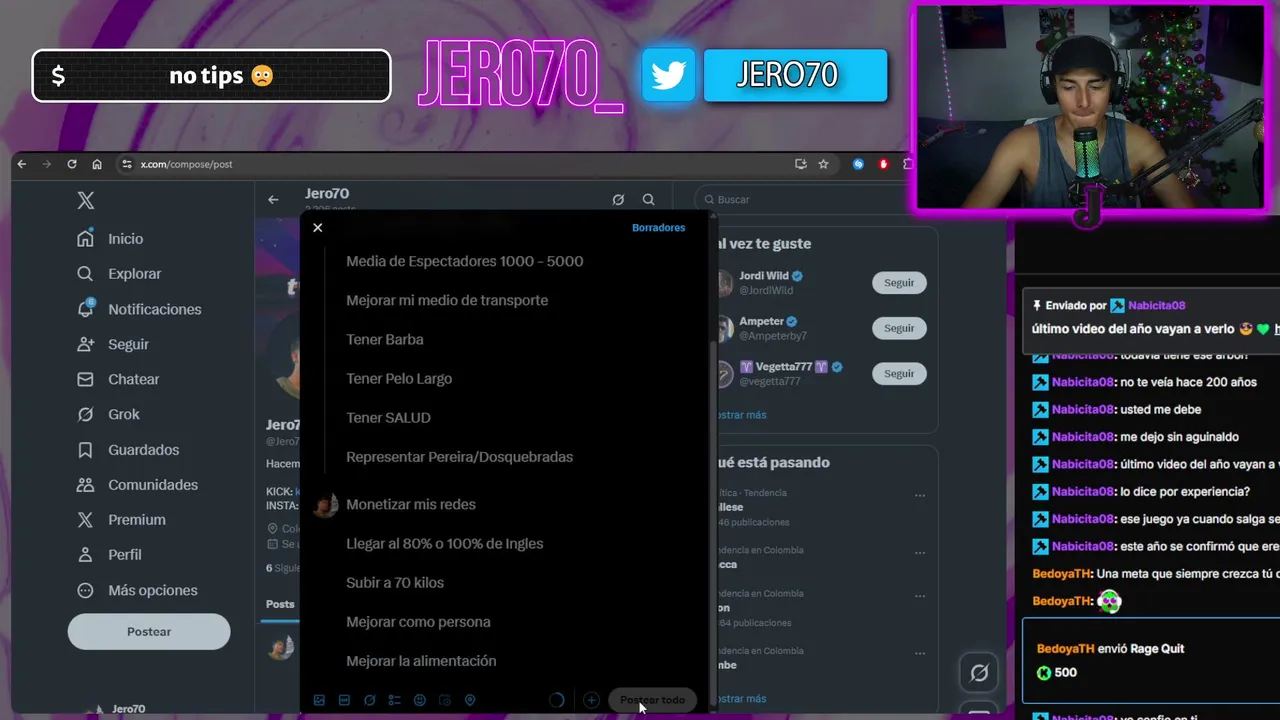Open Más opciones menu

tap(138, 590)
